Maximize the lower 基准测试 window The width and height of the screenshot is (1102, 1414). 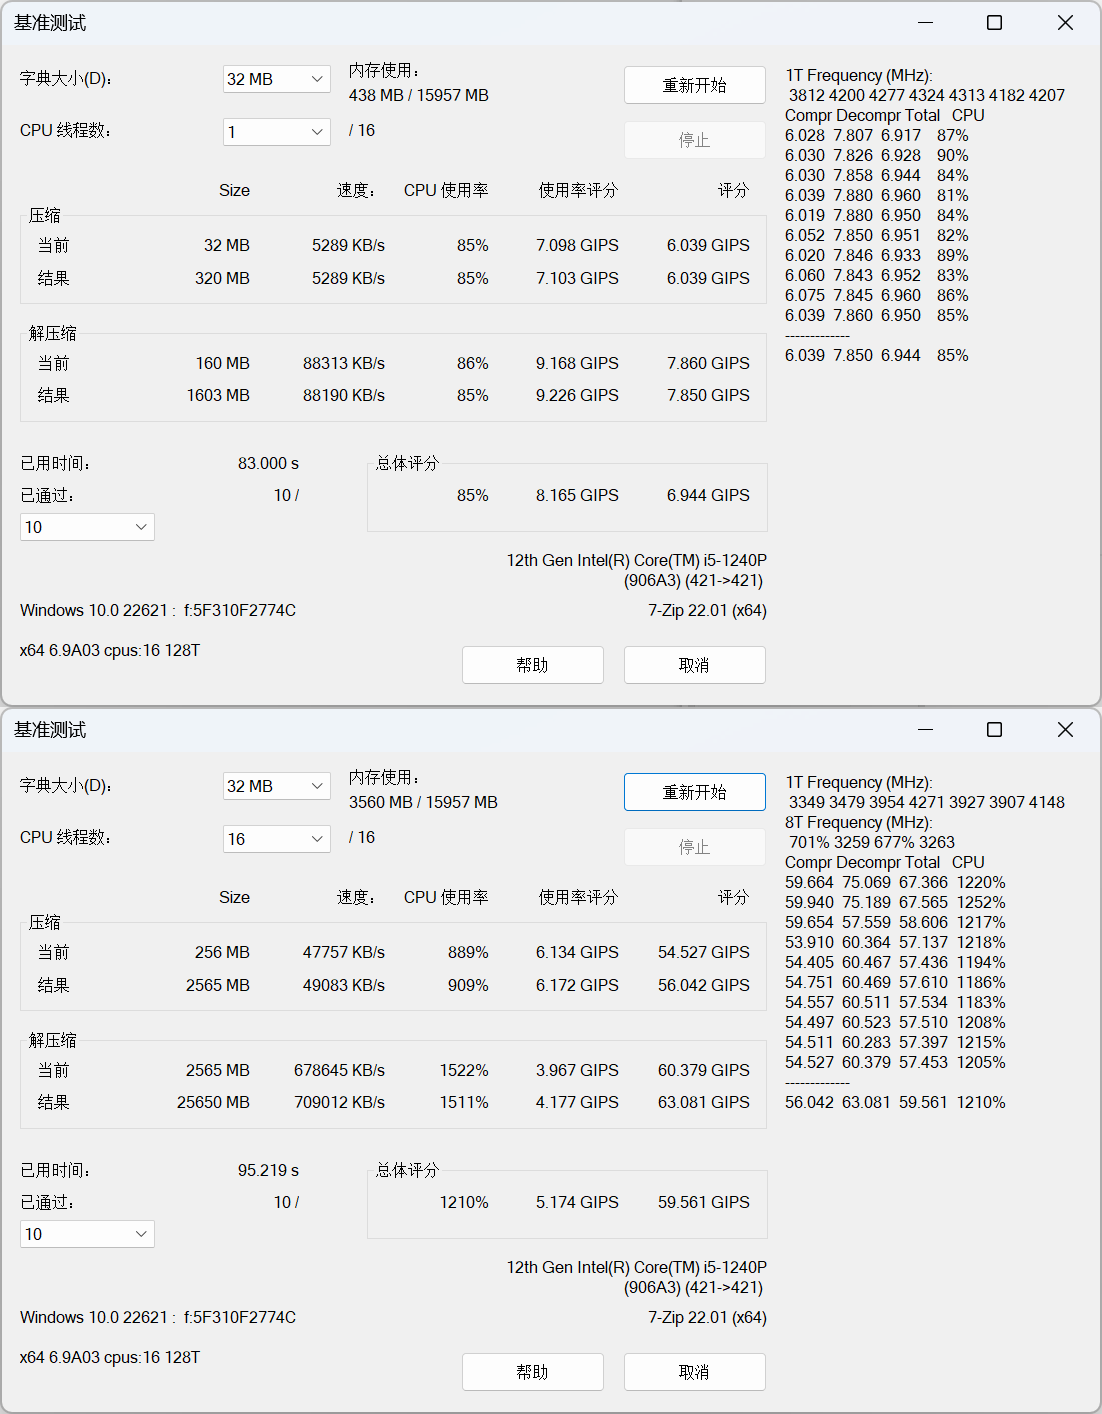tap(994, 730)
